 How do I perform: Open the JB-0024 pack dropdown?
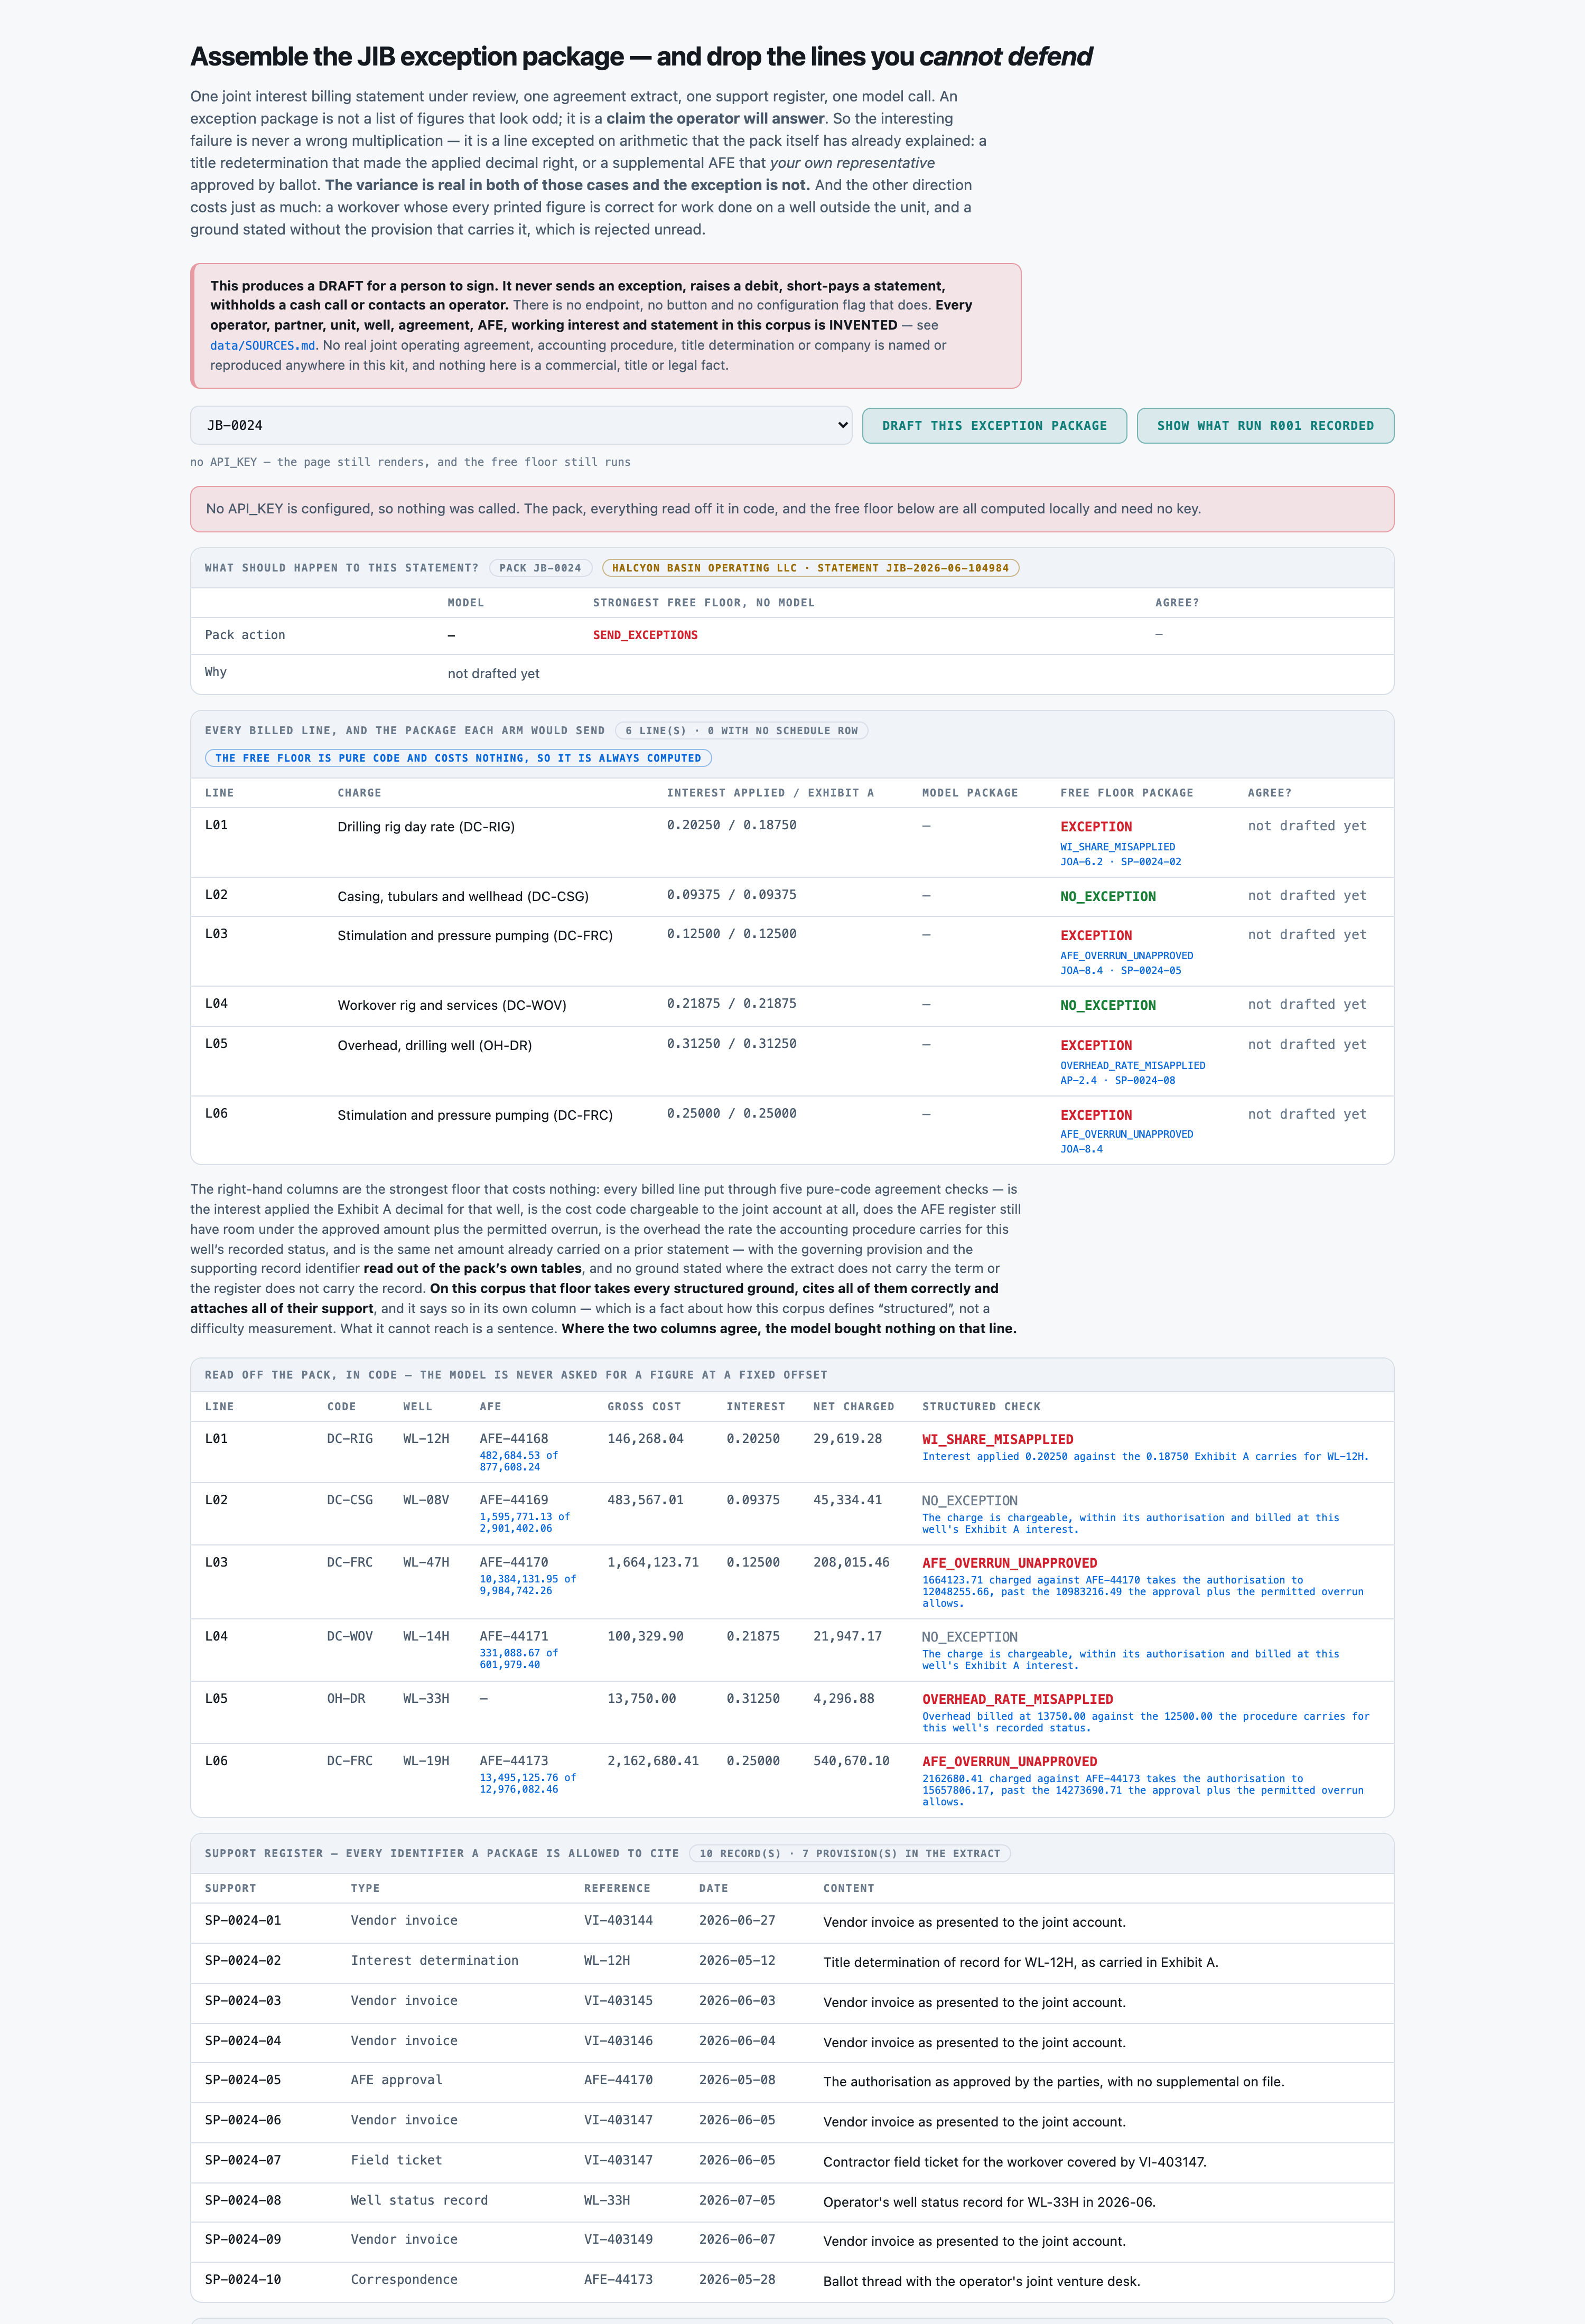(520, 425)
